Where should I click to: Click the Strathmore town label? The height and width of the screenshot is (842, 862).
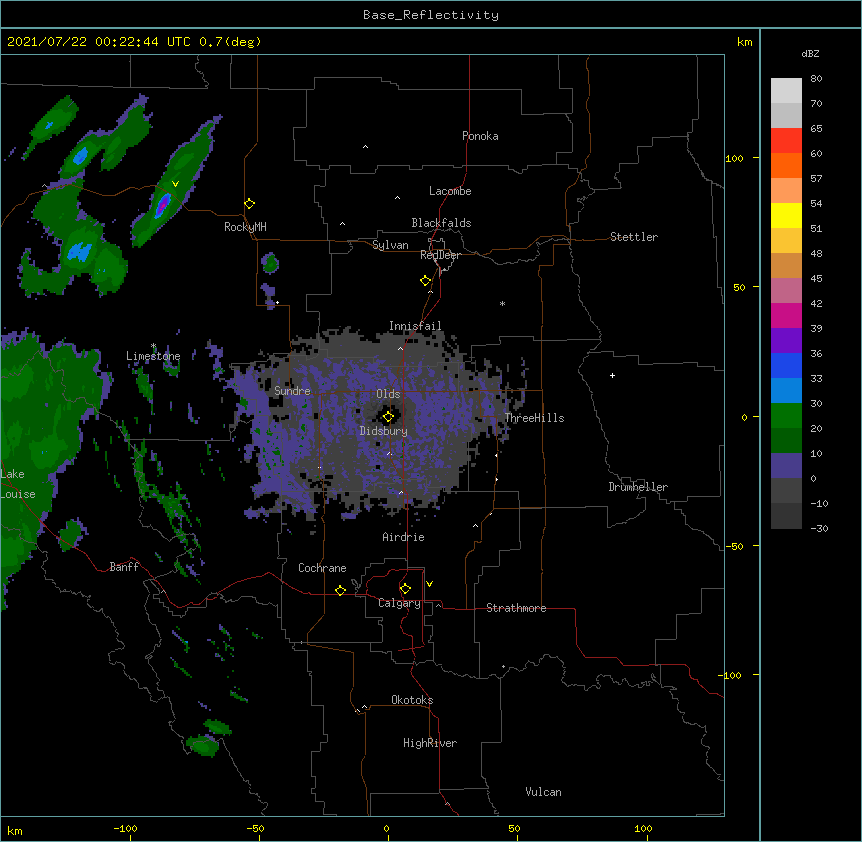[516, 608]
